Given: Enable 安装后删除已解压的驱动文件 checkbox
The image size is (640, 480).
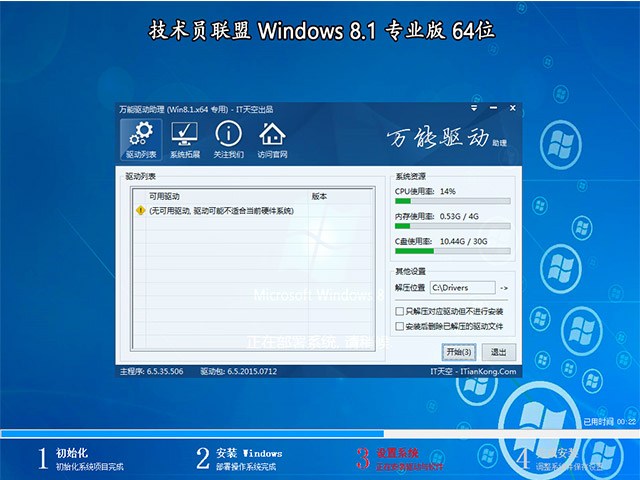Looking at the screenshot, I should [400, 326].
